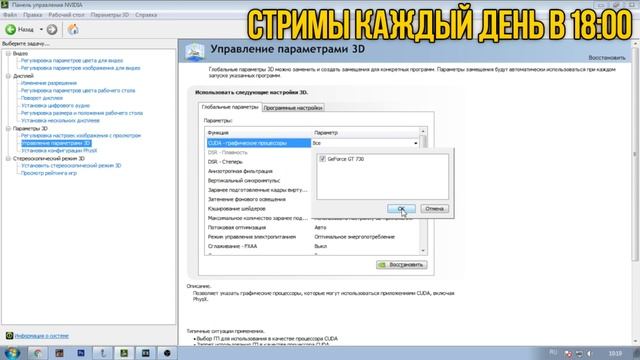Open Установка конфигурации PhysX task

pyautogui.click(x=59, y=150)
